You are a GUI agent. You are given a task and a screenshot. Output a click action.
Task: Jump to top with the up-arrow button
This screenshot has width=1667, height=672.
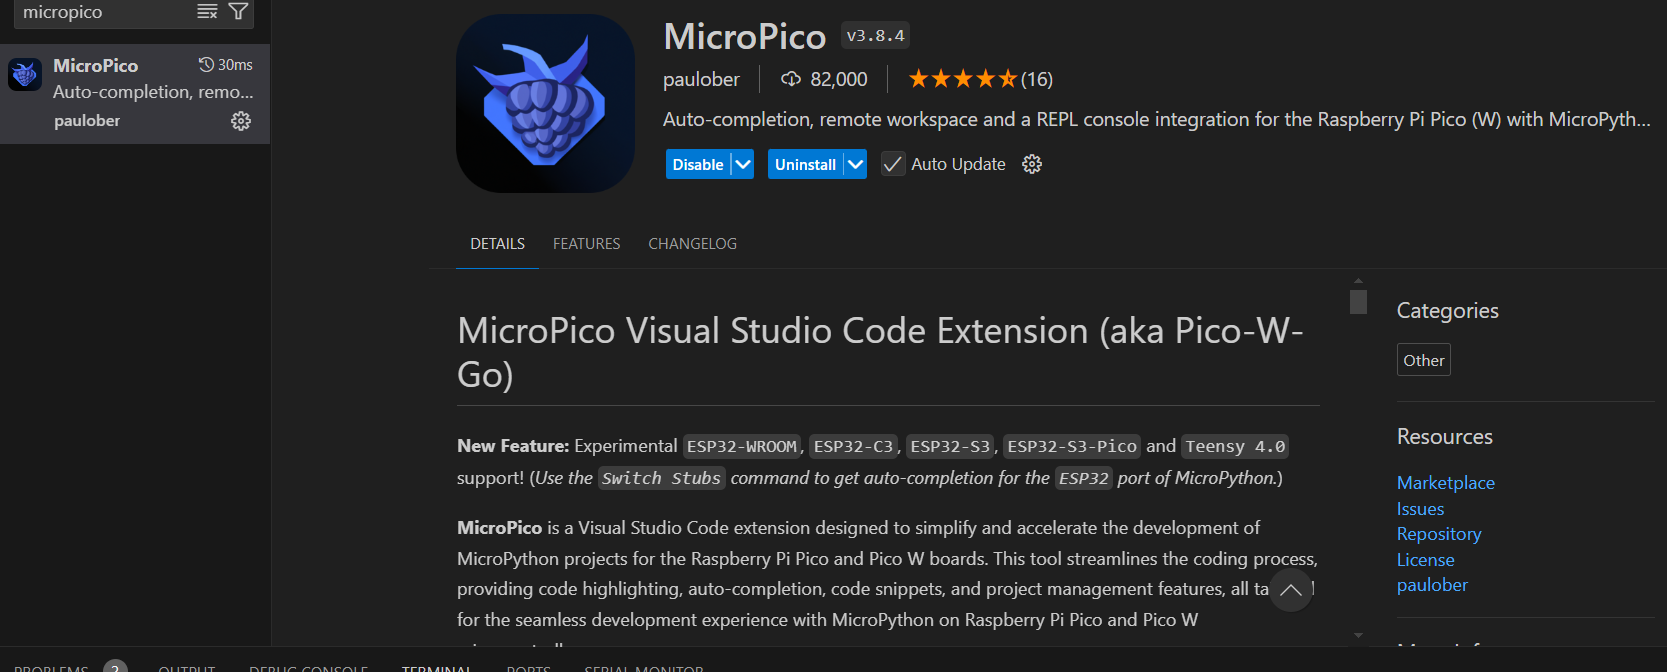(x=1291, y=590)
